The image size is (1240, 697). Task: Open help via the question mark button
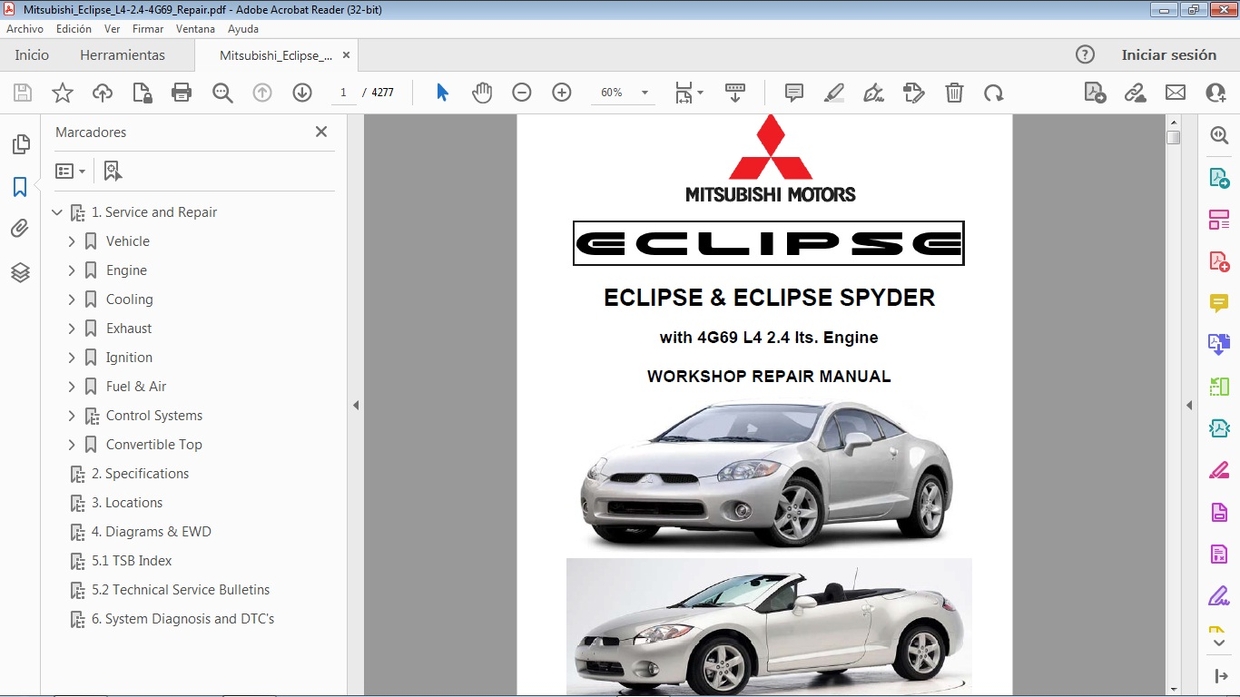coord(1085,55)
